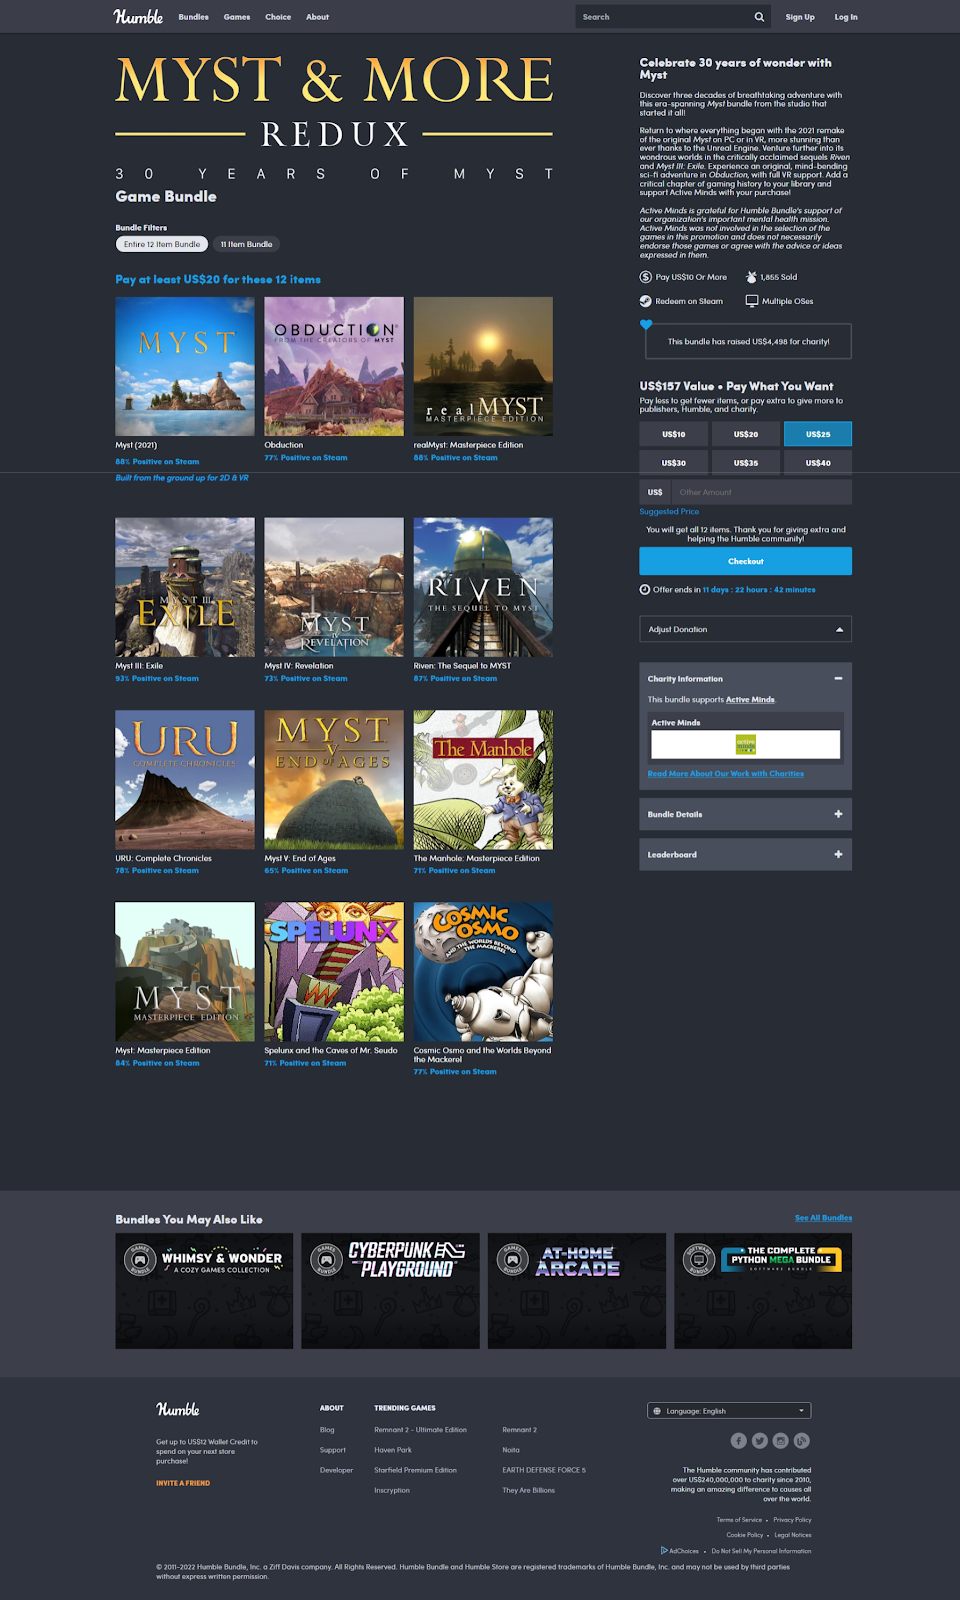
Task: Click the Pay US$10 Or More dollar icon
Action: 646,277
